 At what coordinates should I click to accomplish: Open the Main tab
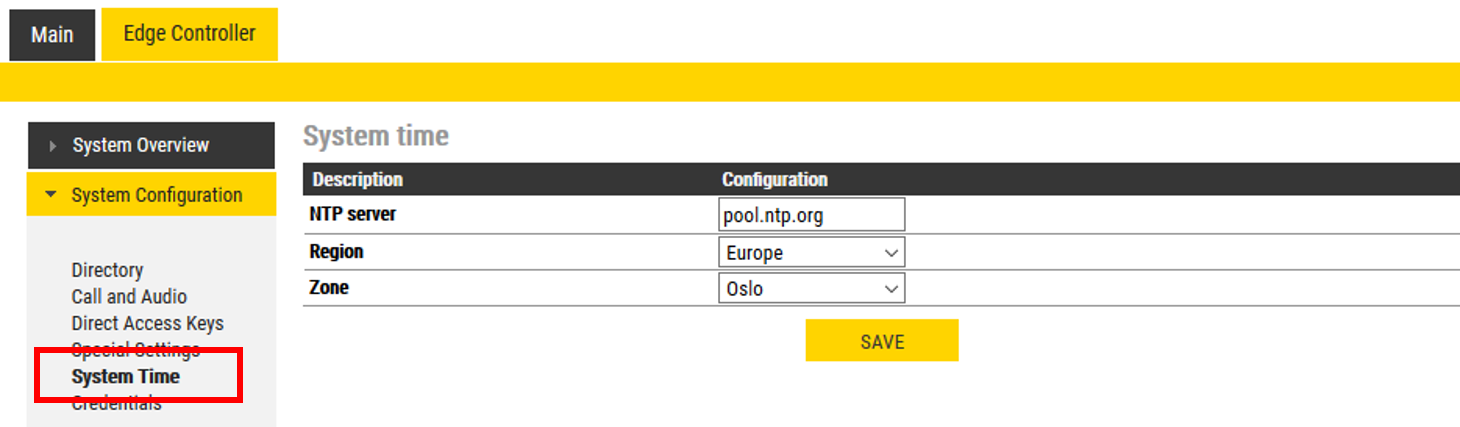(52, 35)
